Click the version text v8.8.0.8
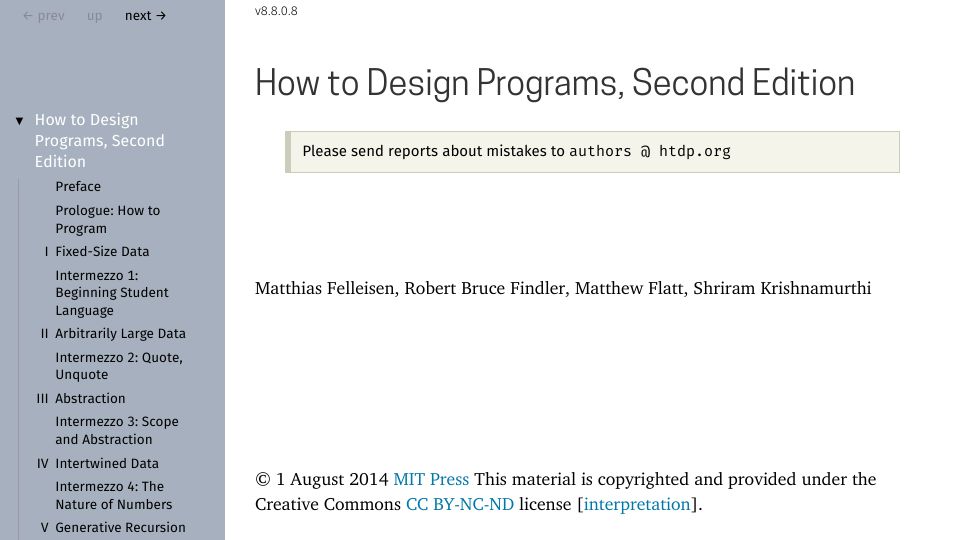This screenshot has height=540, width=960. (276, 11)
